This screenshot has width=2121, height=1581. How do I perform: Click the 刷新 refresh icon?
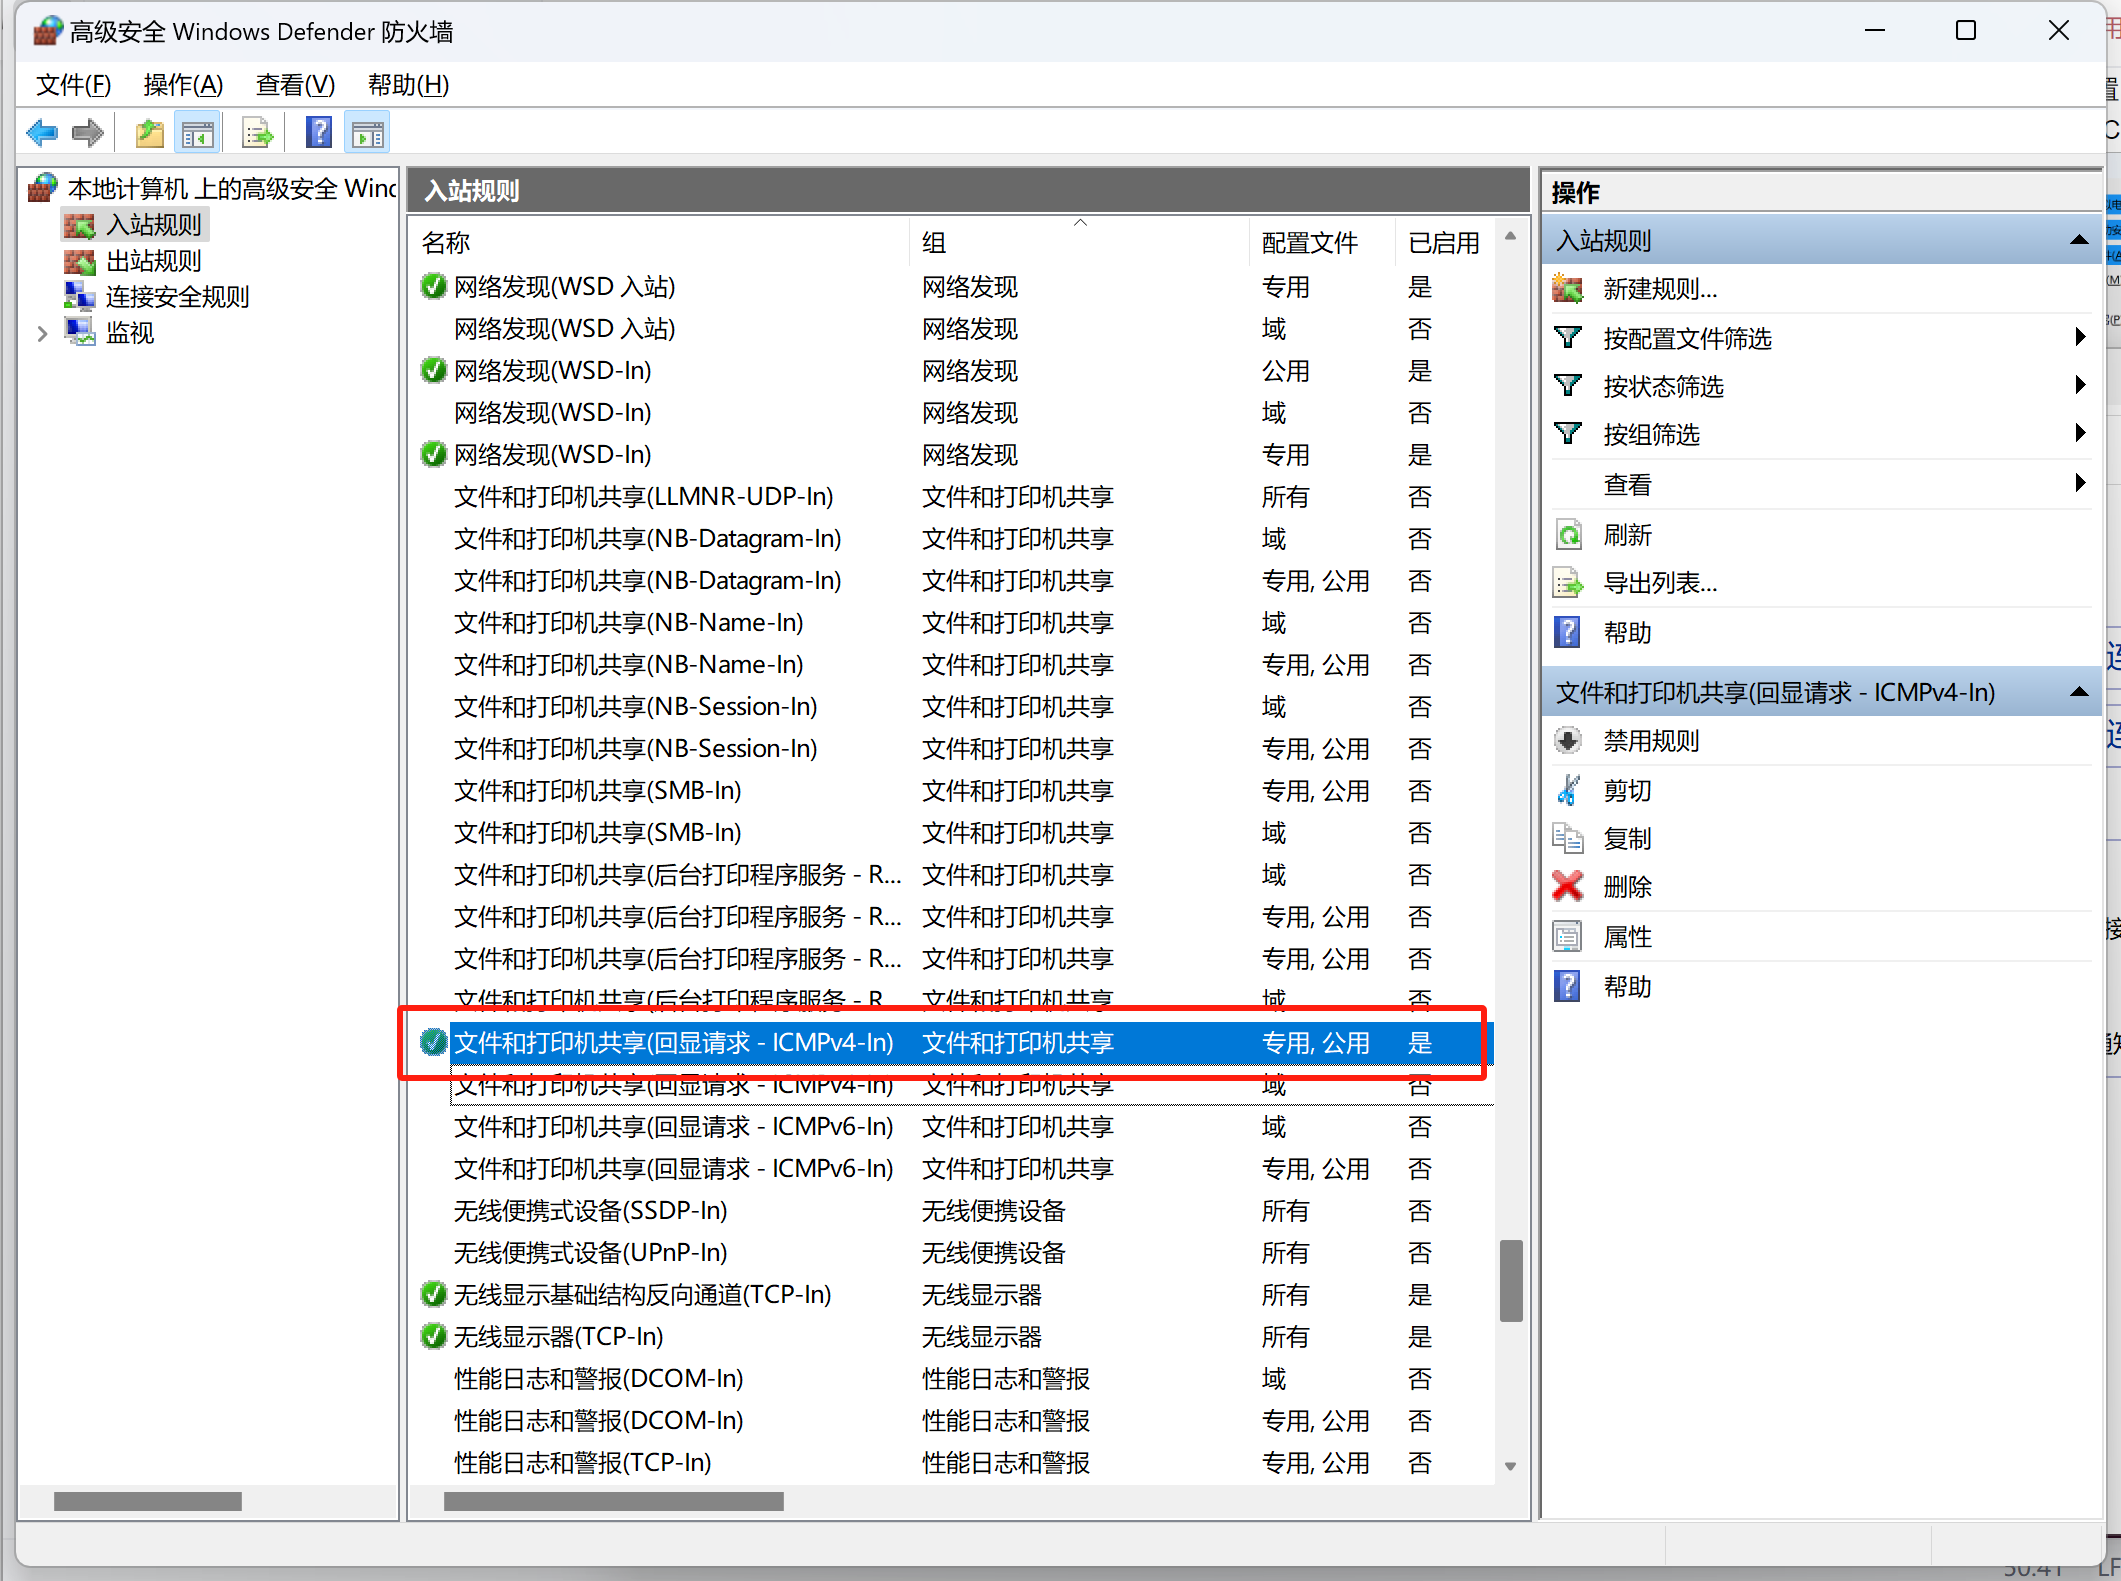point(1568,535)
